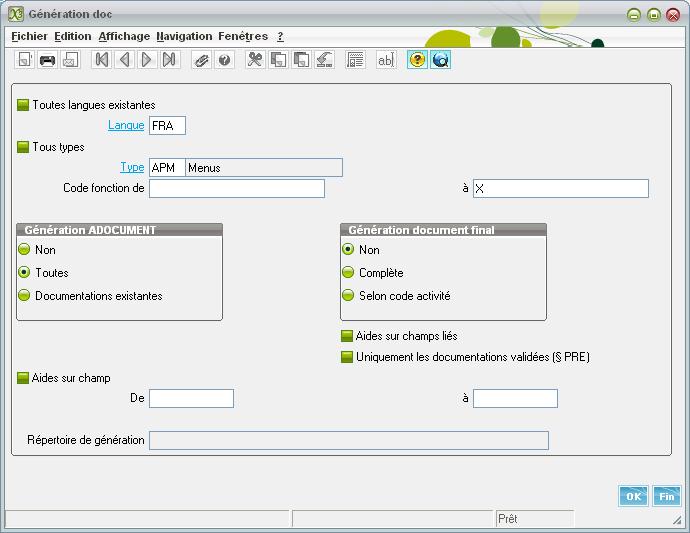Screen dimensions: 690x533
Task: Click the 'Langue' link label
Action: click(x=126, y=126)
